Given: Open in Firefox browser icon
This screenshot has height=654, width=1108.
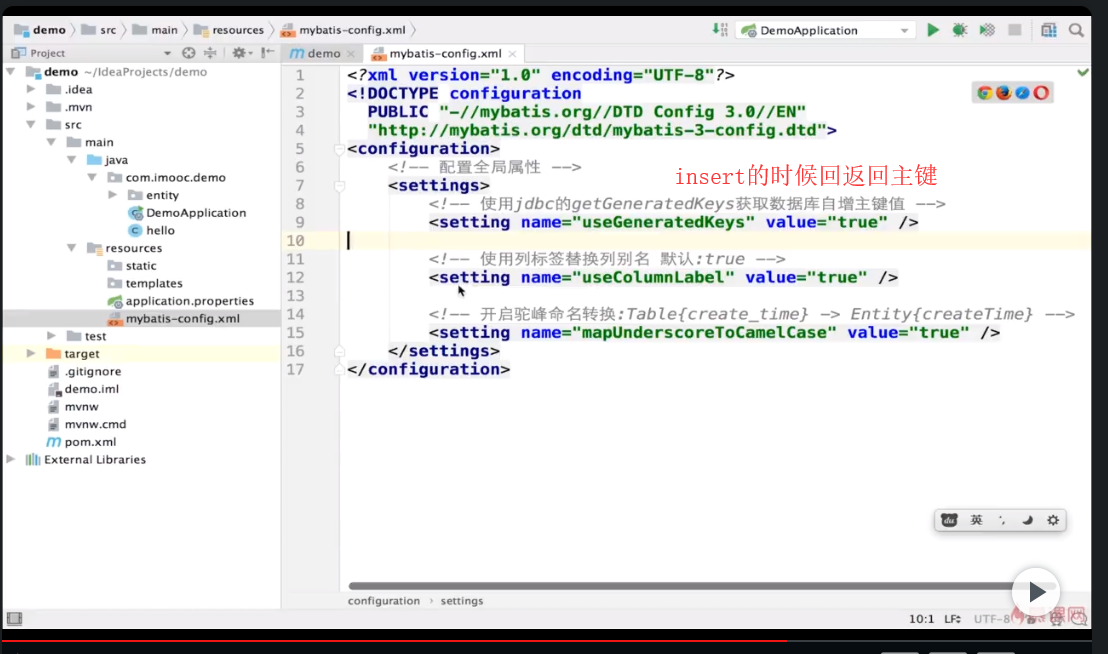Looking at the screenshot, I should click(x=1003, y=93).
